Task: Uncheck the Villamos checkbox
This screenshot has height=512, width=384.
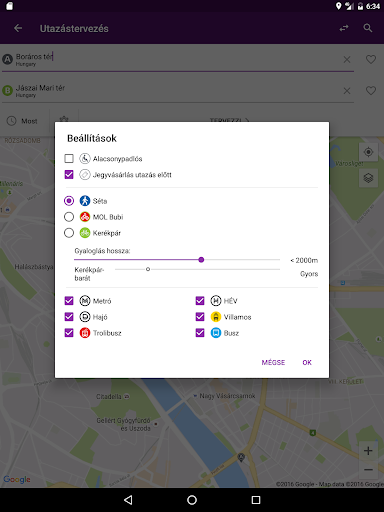Action: [200, 317]
